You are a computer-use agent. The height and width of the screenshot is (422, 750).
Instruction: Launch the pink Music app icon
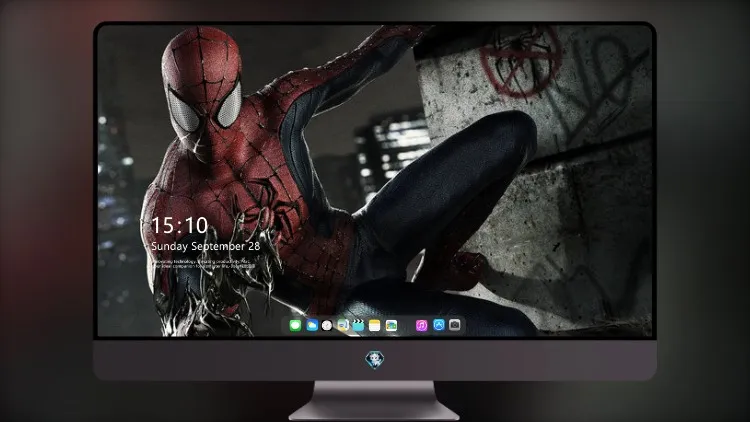(x=421, y=325)
